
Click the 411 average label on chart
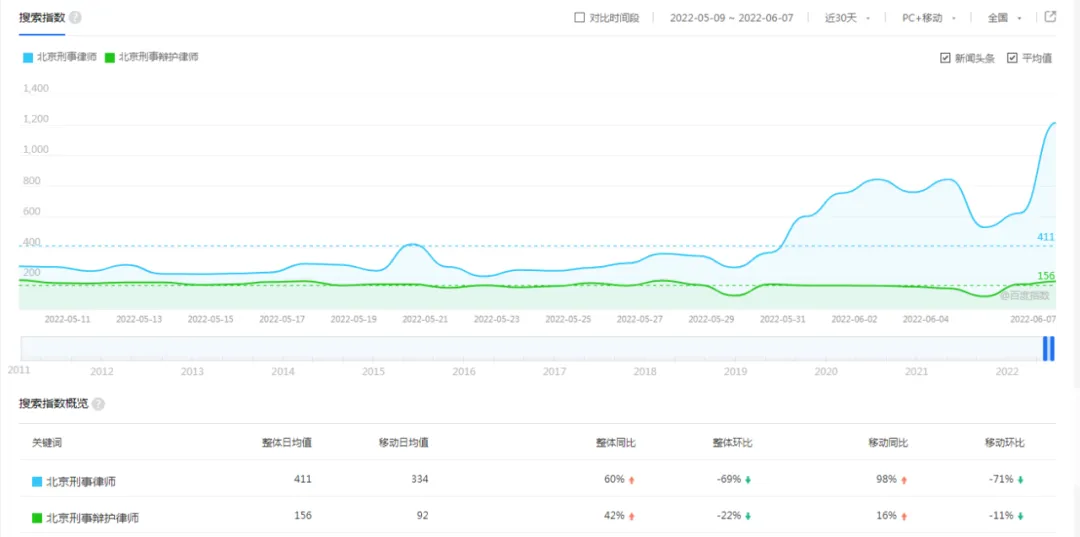1046,237
